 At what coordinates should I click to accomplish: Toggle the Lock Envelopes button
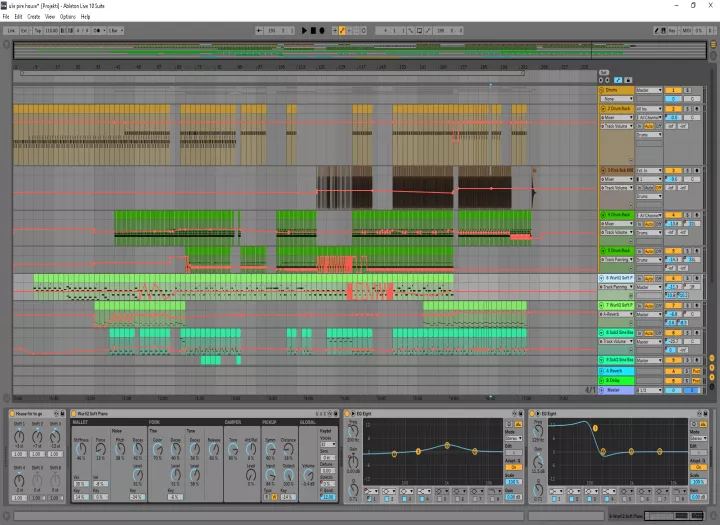point(628,80)
